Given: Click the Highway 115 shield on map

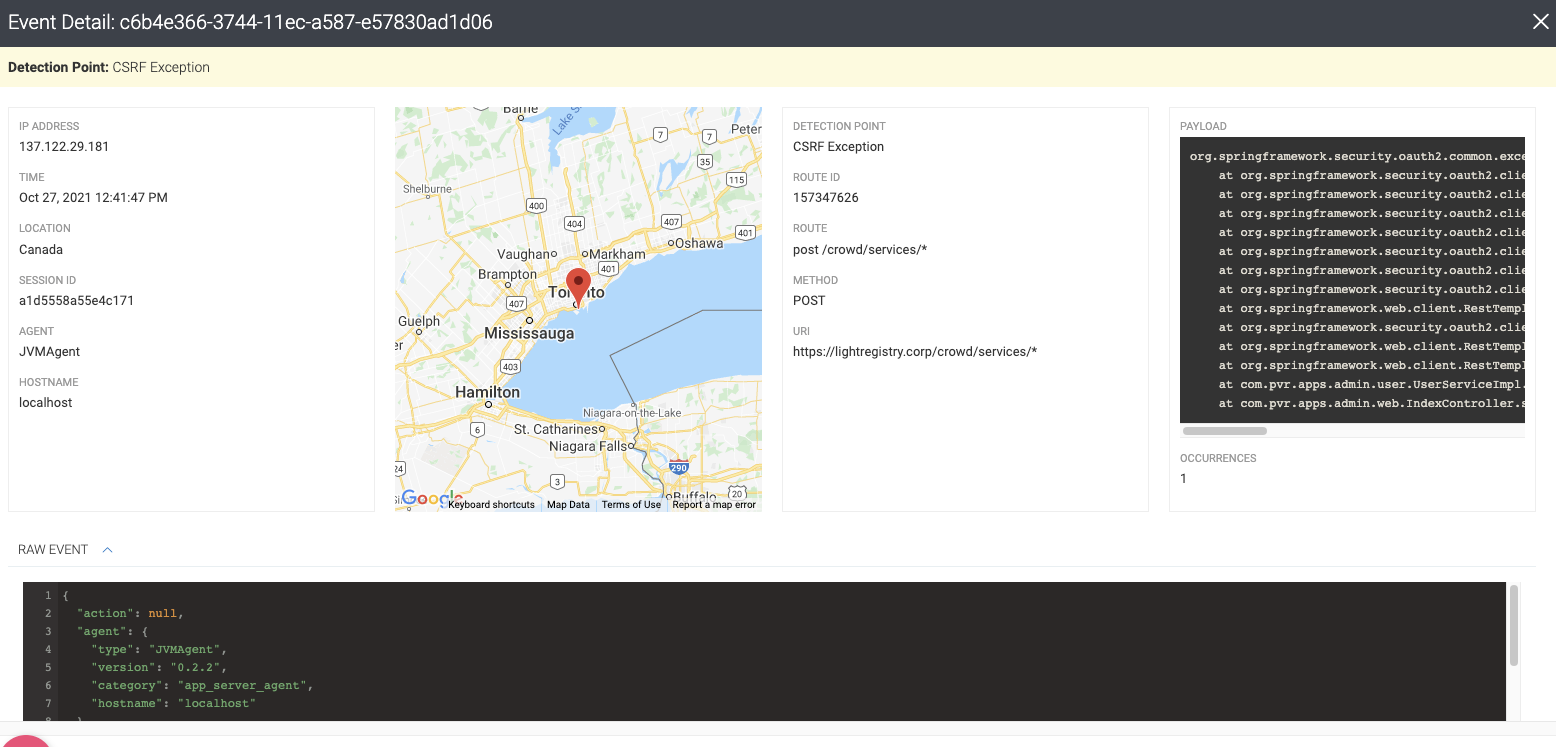Looking at the screenshot, I should click(736, 180).
